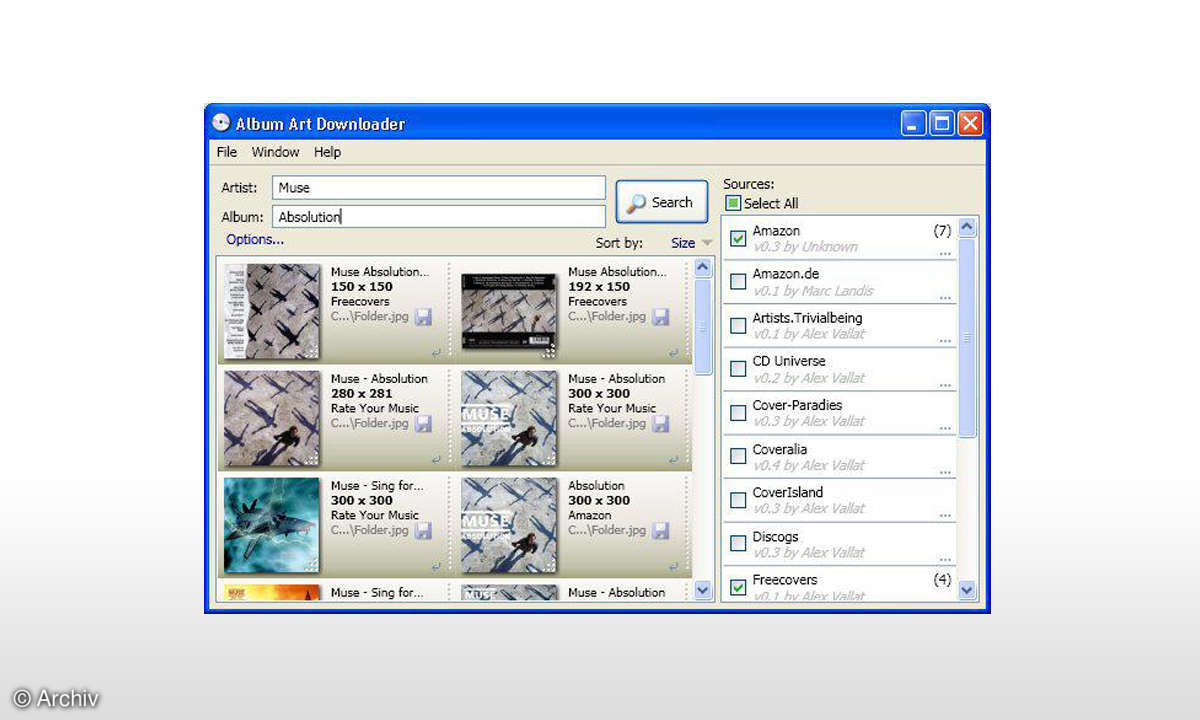This screenshot has height=720, width=1200.
Task: Save the Muse - Sing for... 300 x 300 cover
Action: click(423, 531)
